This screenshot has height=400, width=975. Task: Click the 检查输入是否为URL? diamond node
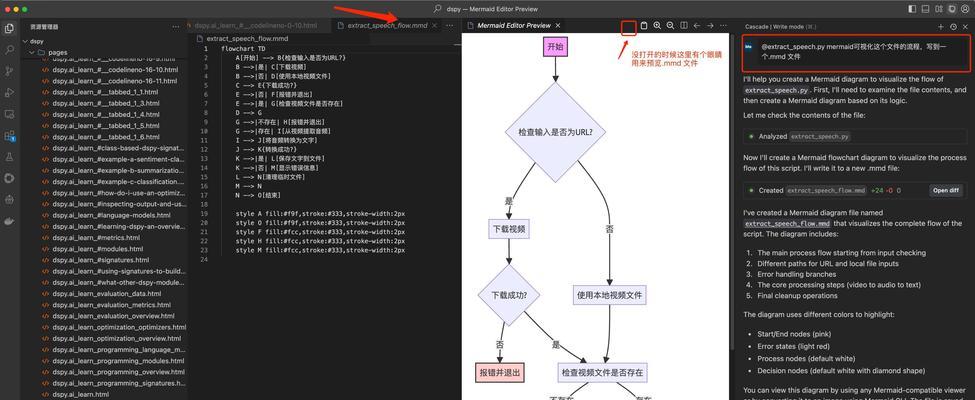click(554, 131)
